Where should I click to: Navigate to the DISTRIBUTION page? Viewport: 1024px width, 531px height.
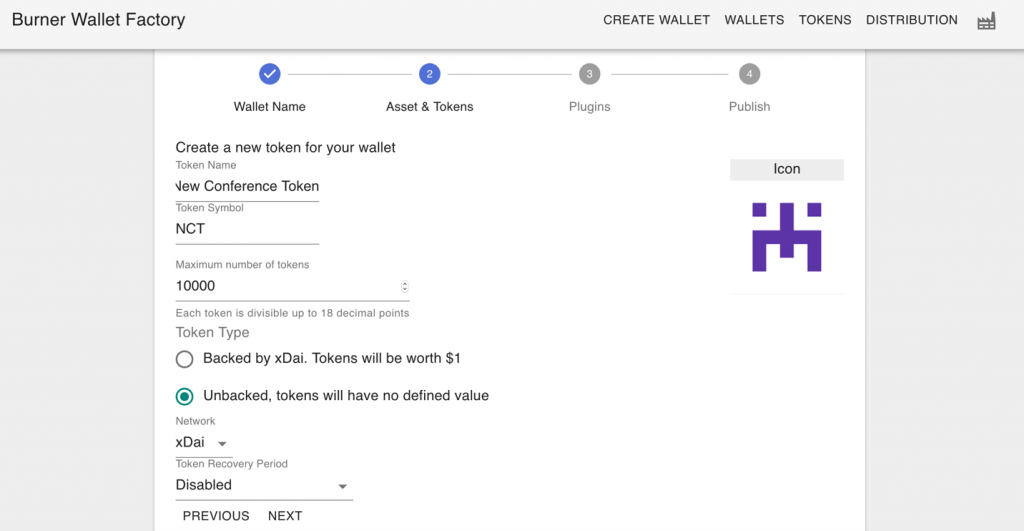[x=912, y=20]
